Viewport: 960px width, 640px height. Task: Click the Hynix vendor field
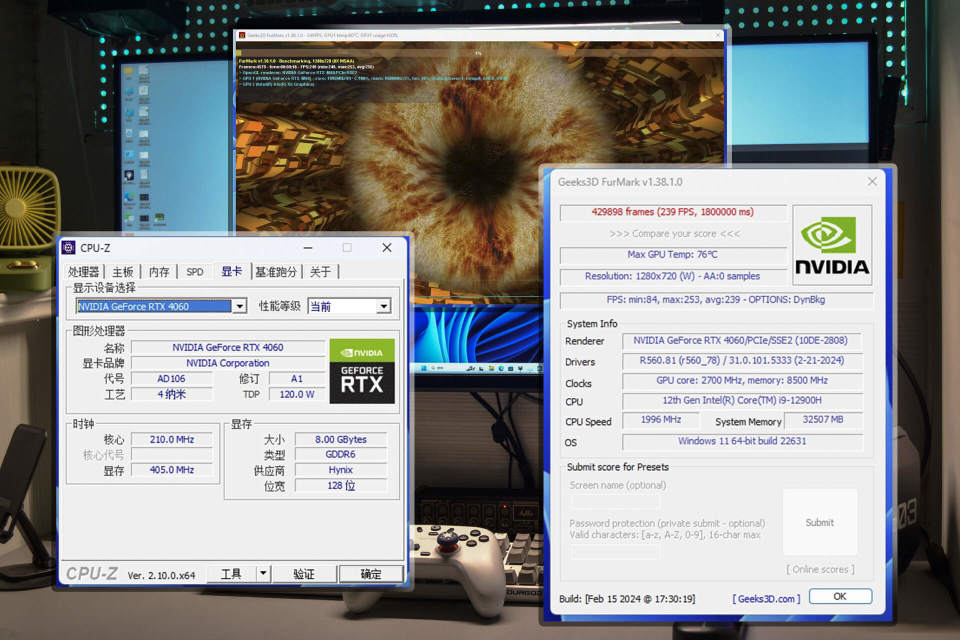341,470
